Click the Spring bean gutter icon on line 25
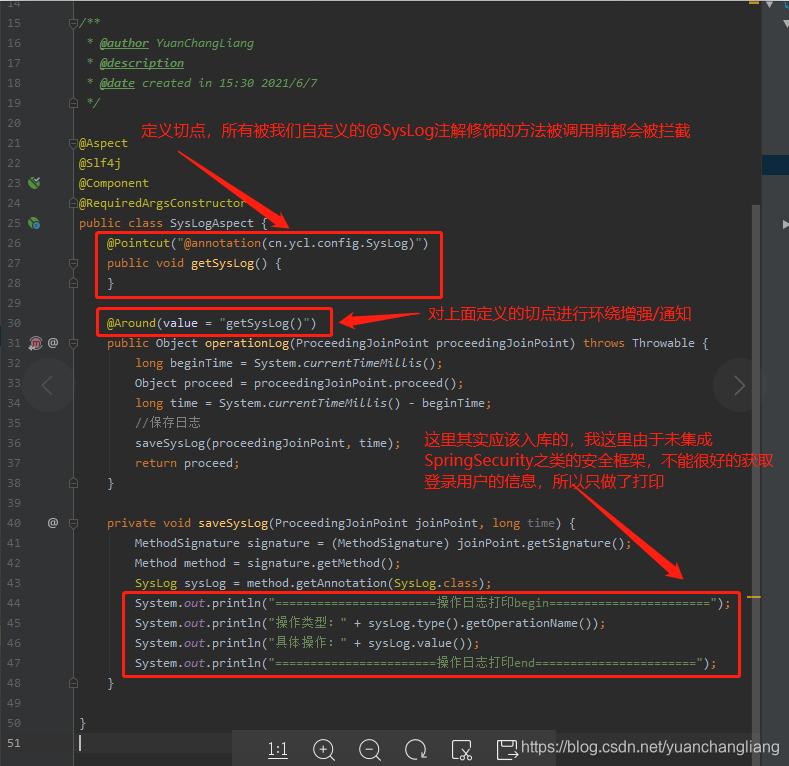Screen dimensions: 789x766 click(x=34, y=223)
